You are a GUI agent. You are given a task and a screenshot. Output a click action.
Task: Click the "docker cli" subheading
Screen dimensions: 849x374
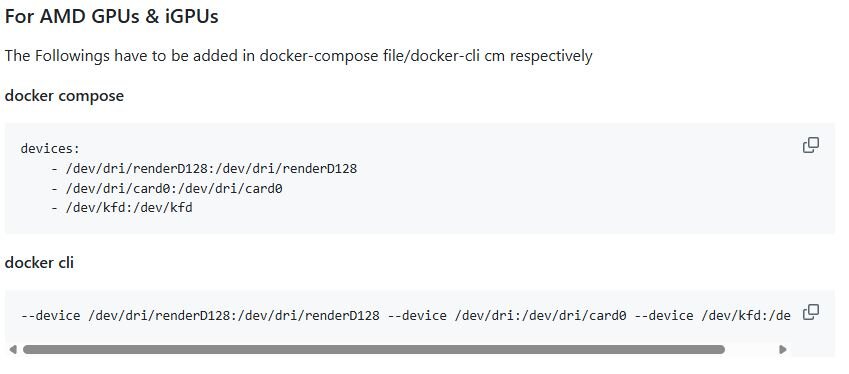coord(39,263)
